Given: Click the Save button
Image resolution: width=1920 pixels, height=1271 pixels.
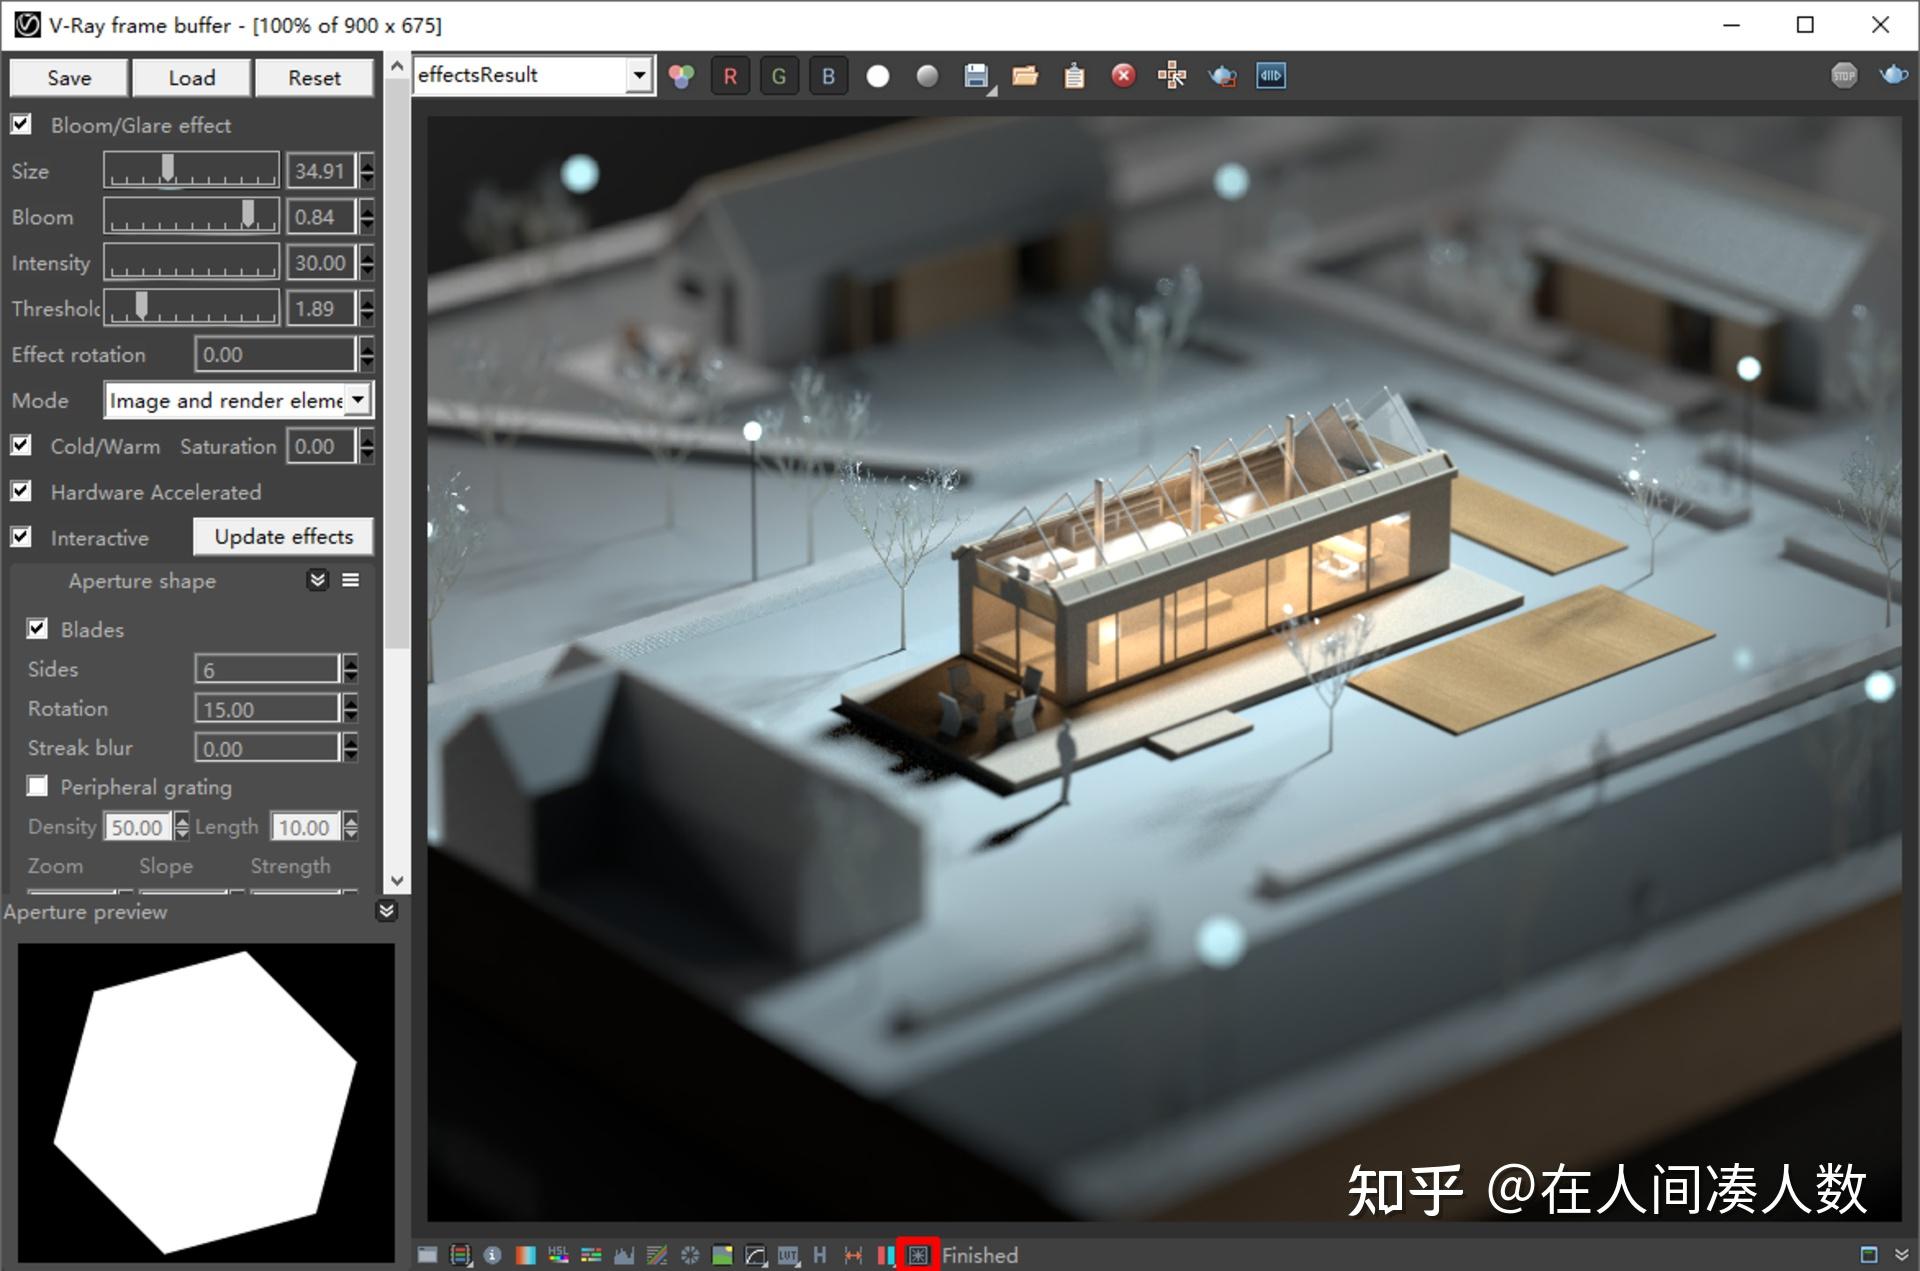Looking at the screenshot, I should click(67, 78).
